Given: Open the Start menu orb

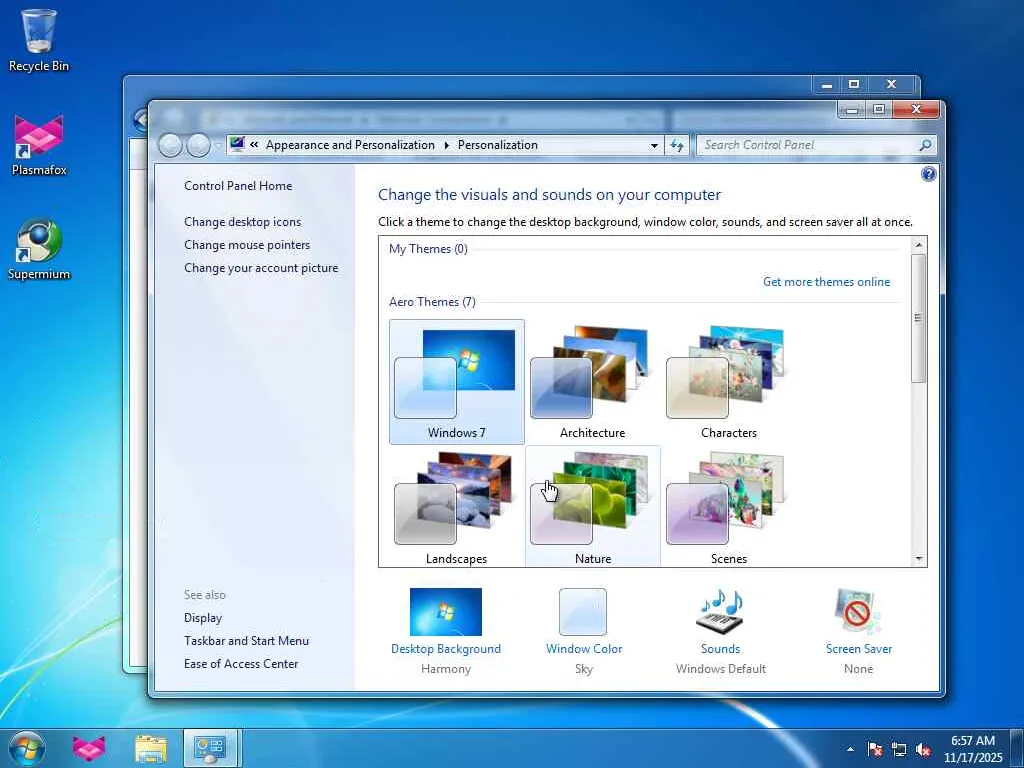Looking at the screenshot, I should tap(27, 748).
